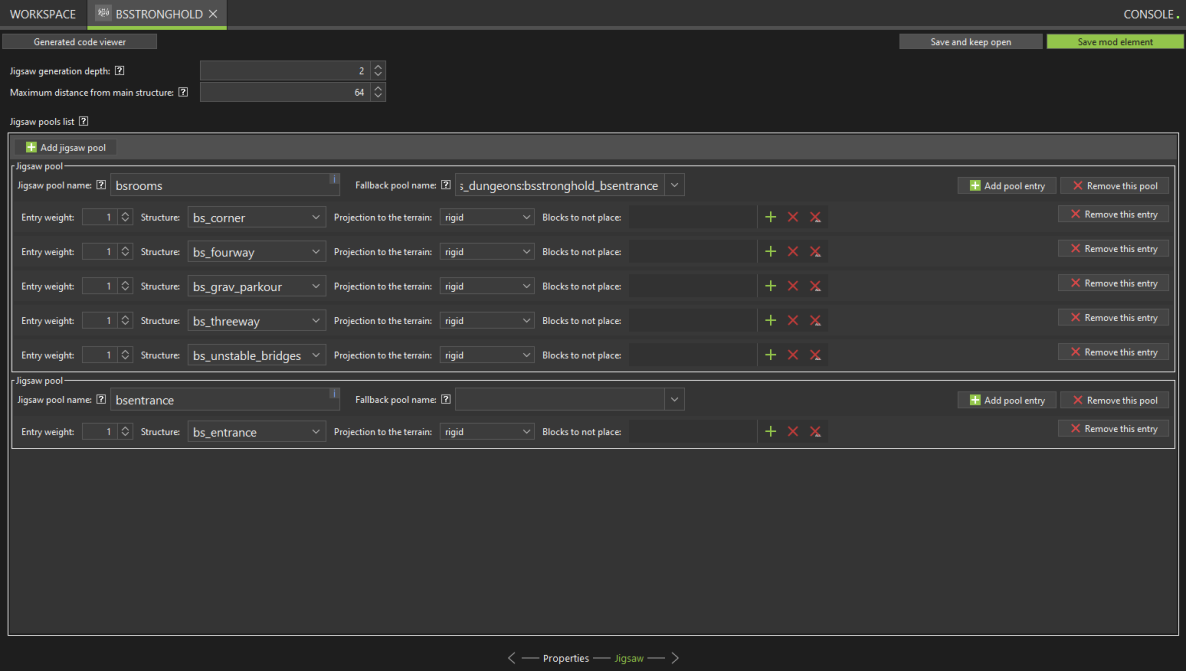Image resolution: width=1186 pixels, height=671 pixels.
Task: Close the BSSTRONGHOLD tab
Action: click(x=213, y=14)
